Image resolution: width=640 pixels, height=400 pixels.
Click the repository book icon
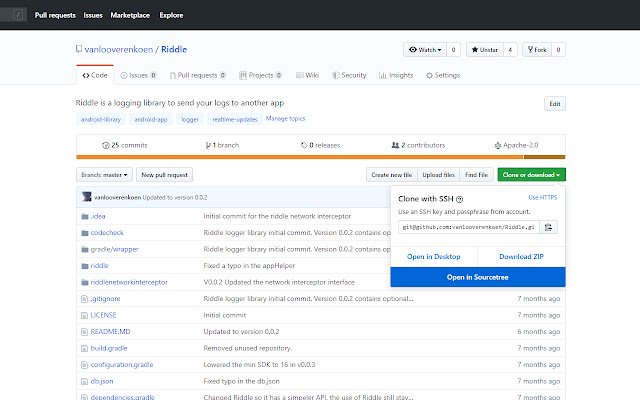click(x=79, y=49)
